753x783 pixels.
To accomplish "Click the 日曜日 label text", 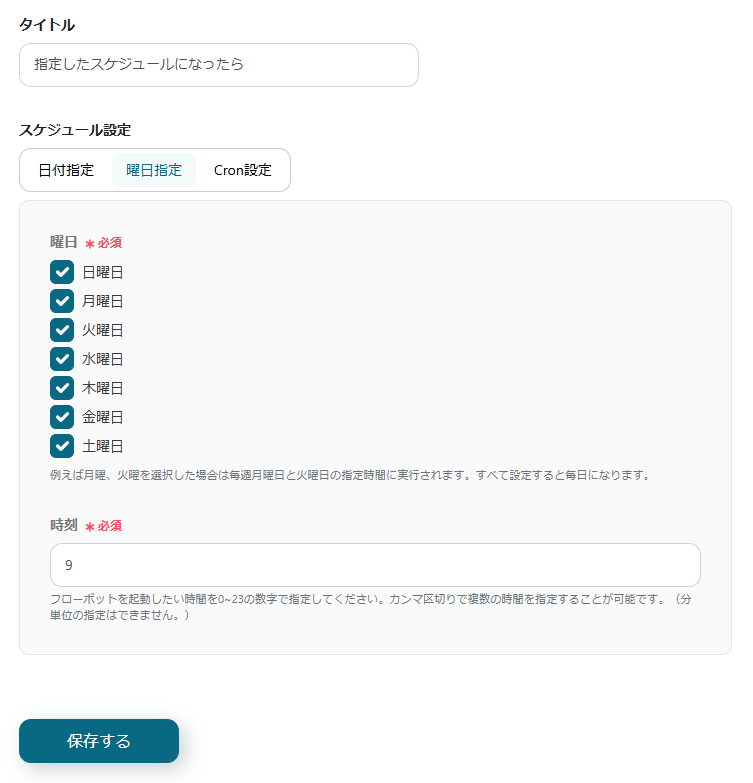I will pos(102,273).
